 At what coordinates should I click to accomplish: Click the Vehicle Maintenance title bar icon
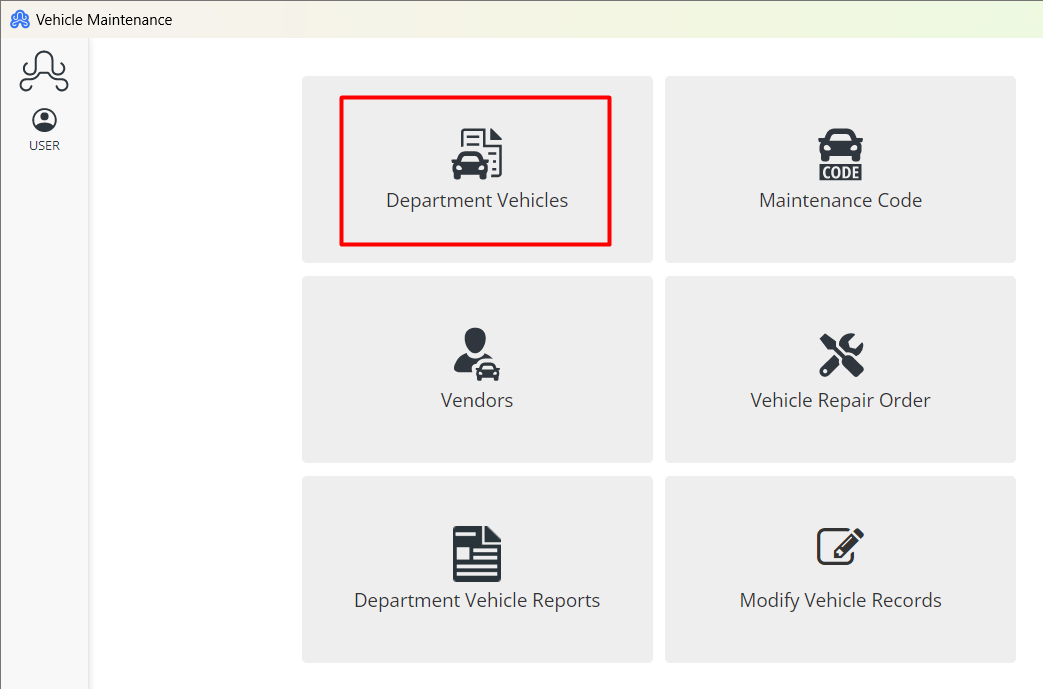19,19
